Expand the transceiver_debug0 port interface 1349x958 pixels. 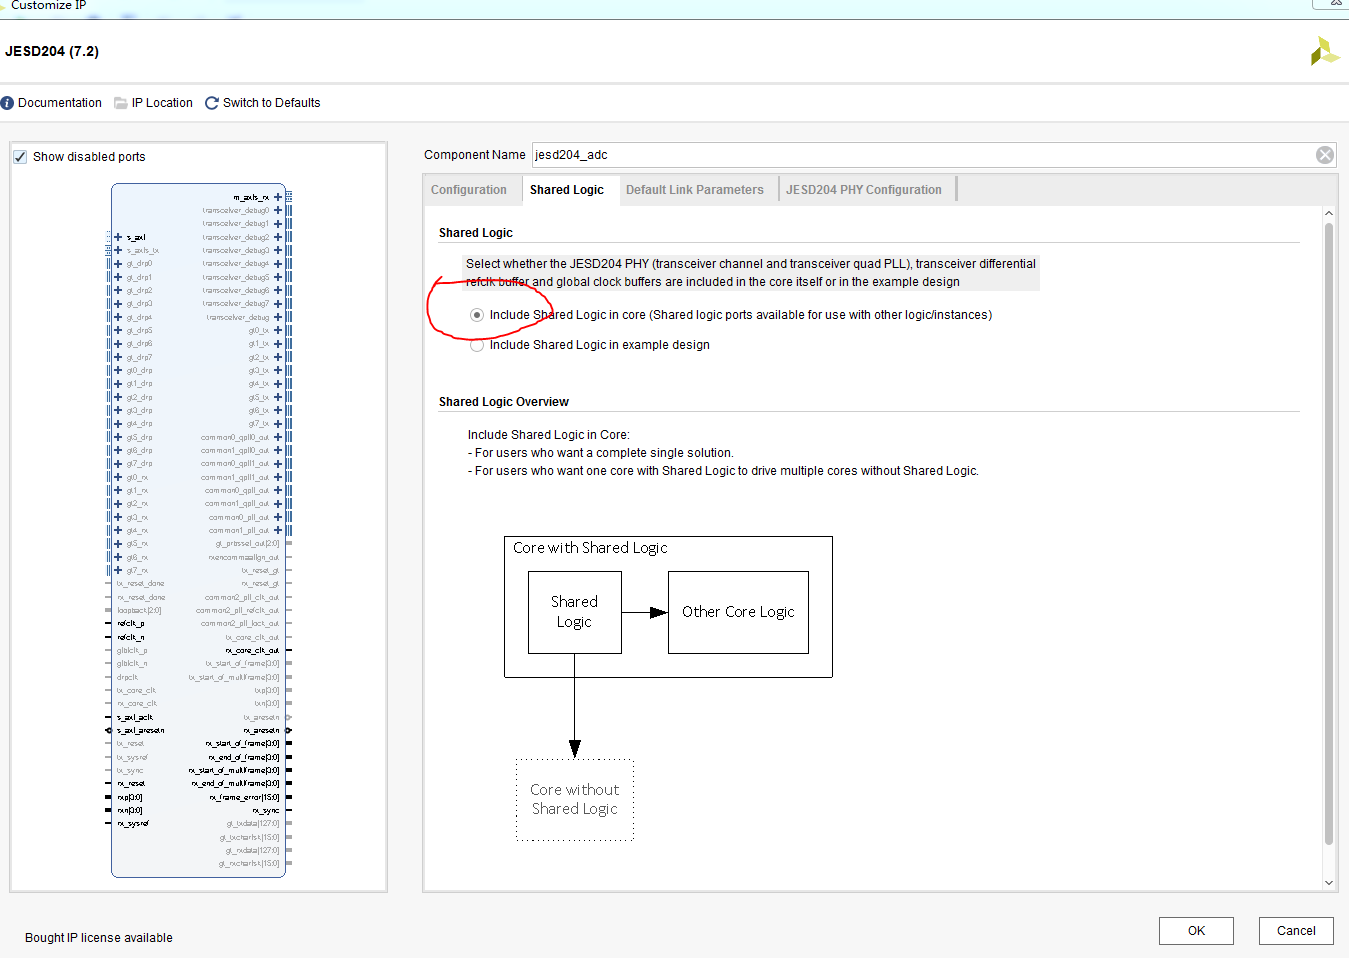pyautogui.click(x=278, y=211)
